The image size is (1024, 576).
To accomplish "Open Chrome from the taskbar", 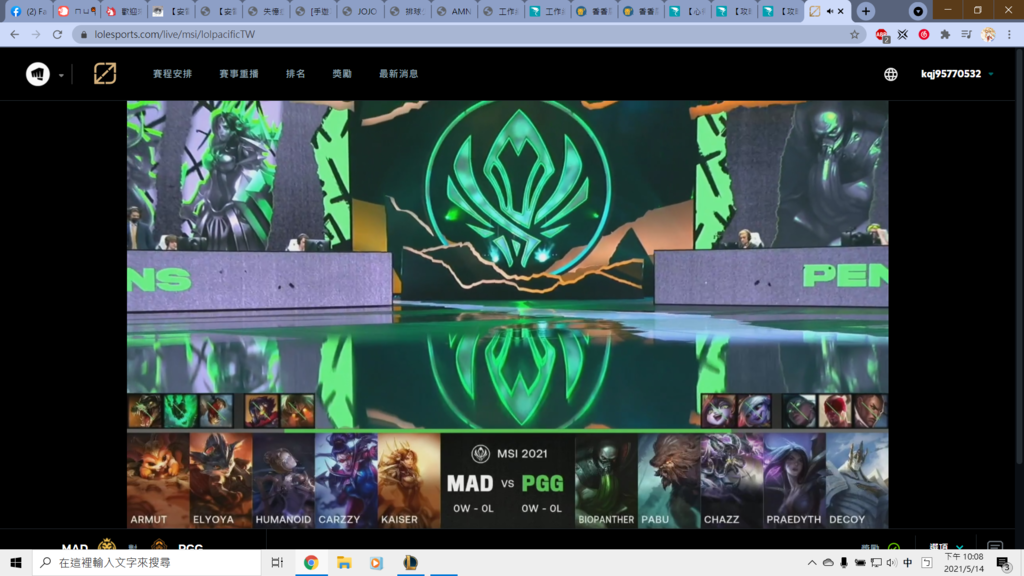I will (311, 562).
